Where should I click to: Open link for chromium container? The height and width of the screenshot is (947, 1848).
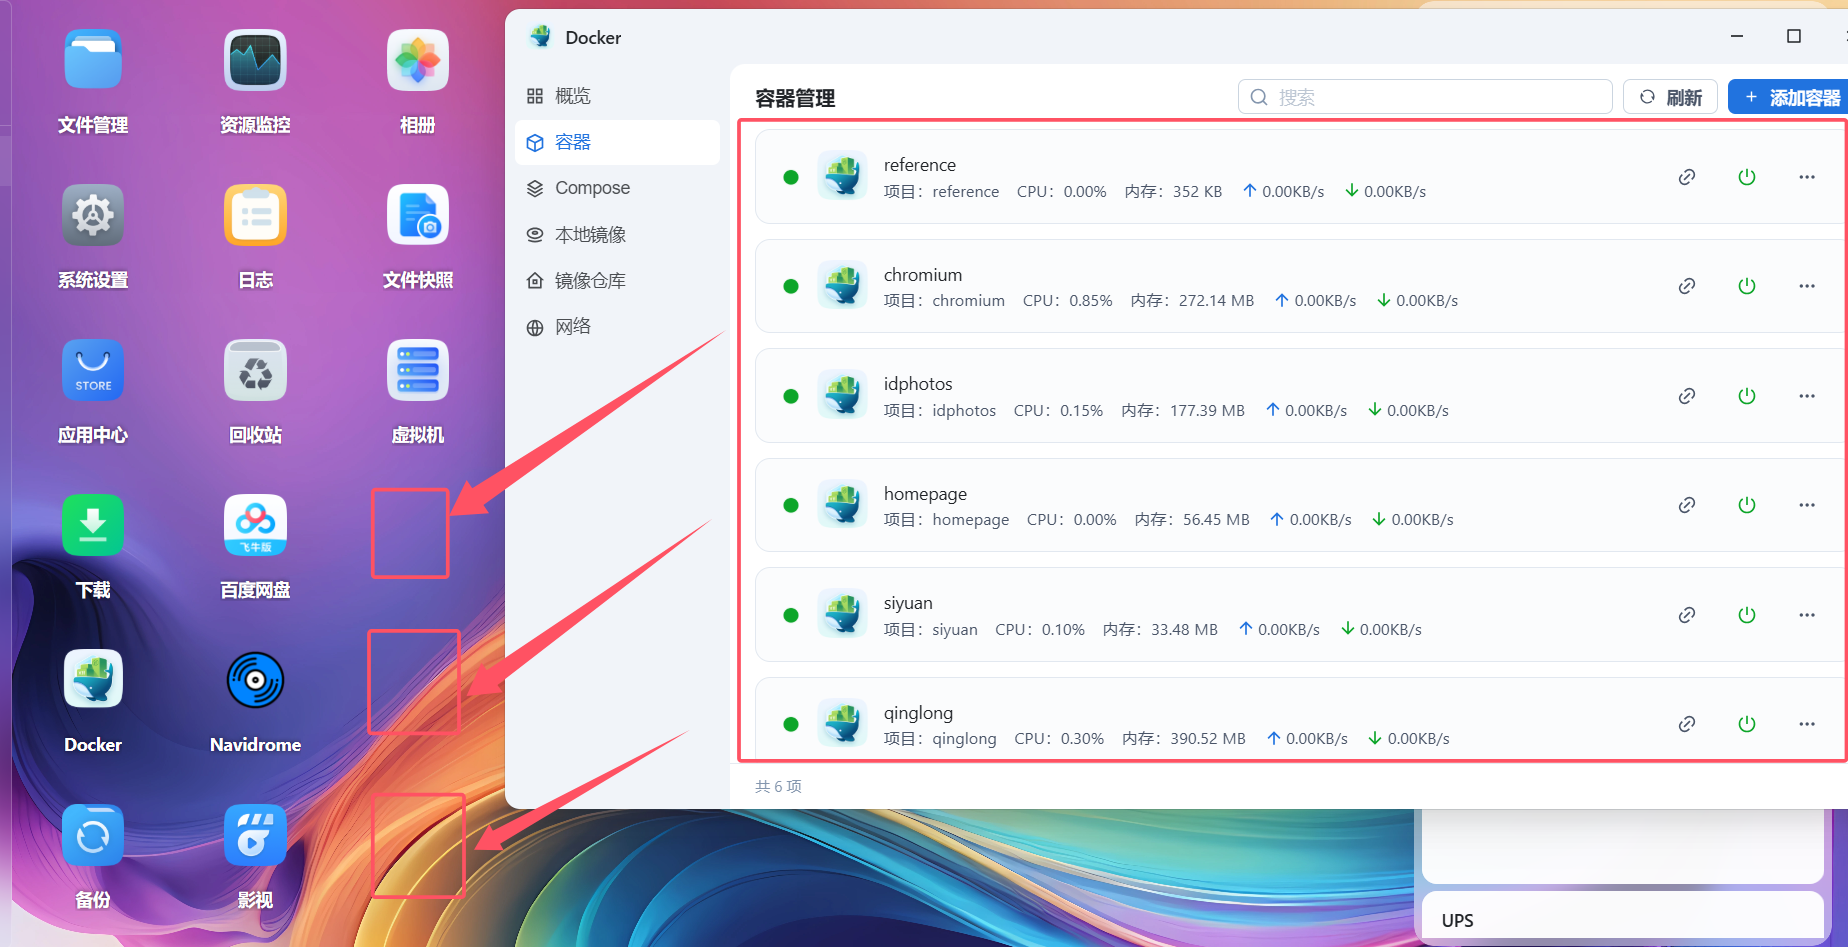pos(1687,286)
